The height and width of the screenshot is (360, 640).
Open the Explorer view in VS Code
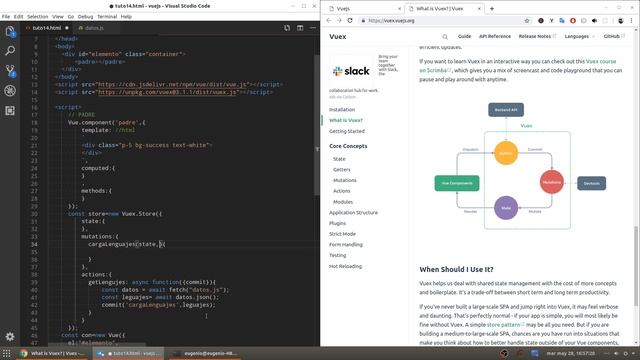pyautogui.click(x=10, y=32)
